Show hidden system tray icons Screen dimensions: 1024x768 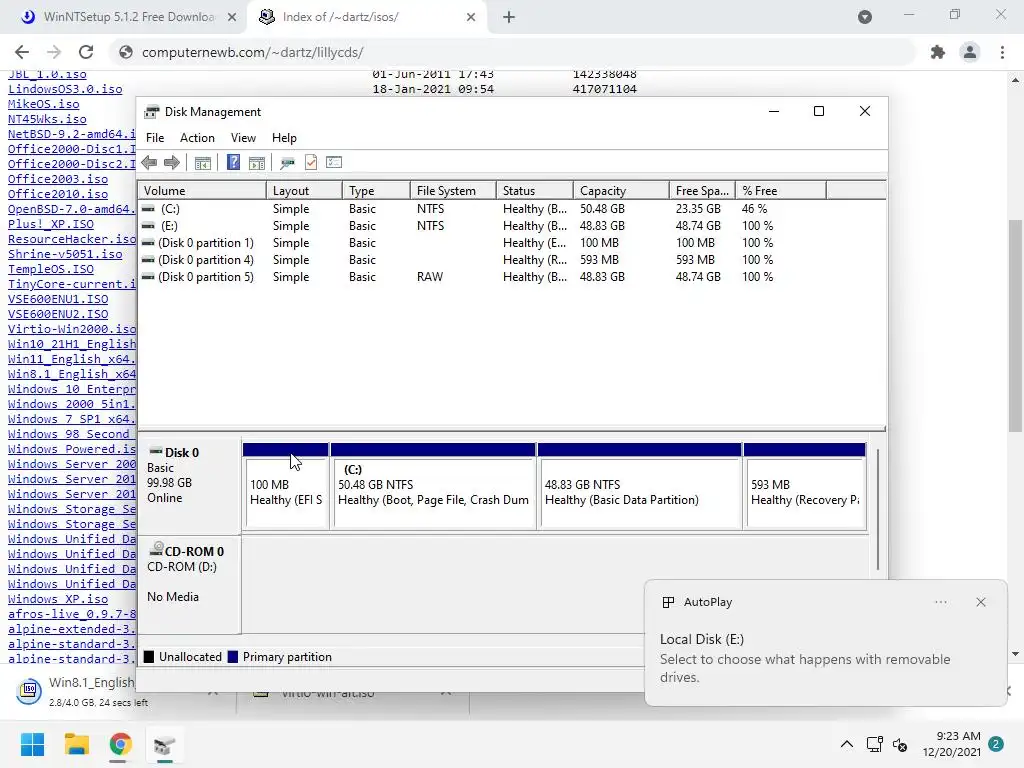pos(846,744)
